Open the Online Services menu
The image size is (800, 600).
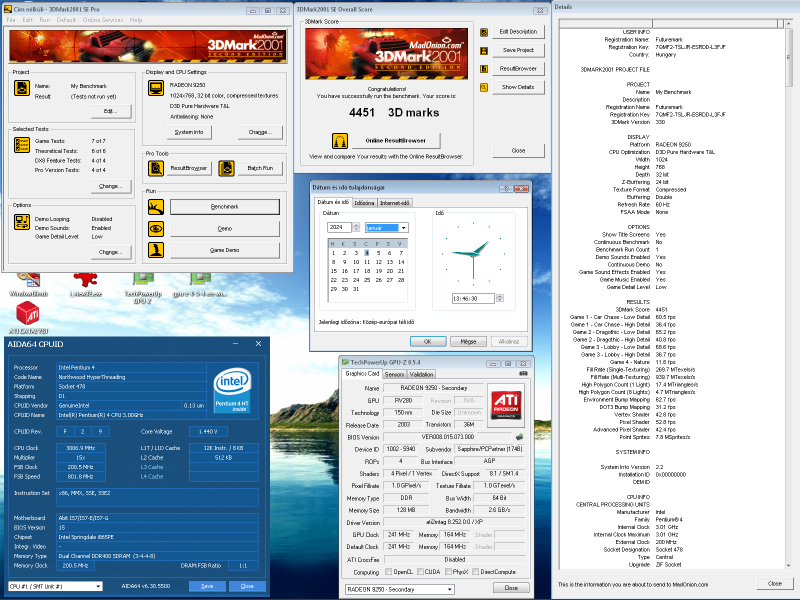103,20
